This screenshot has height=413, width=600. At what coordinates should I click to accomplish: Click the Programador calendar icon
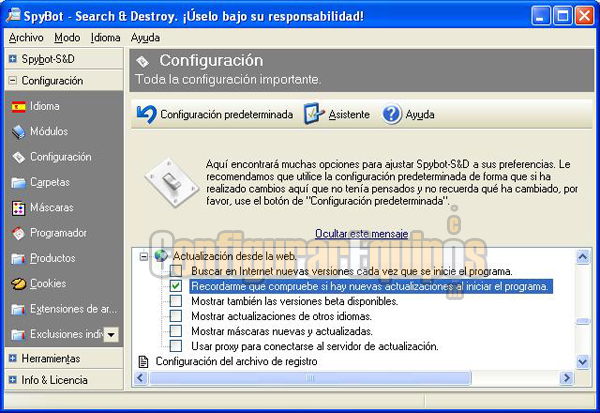click(x=18, y=233)
